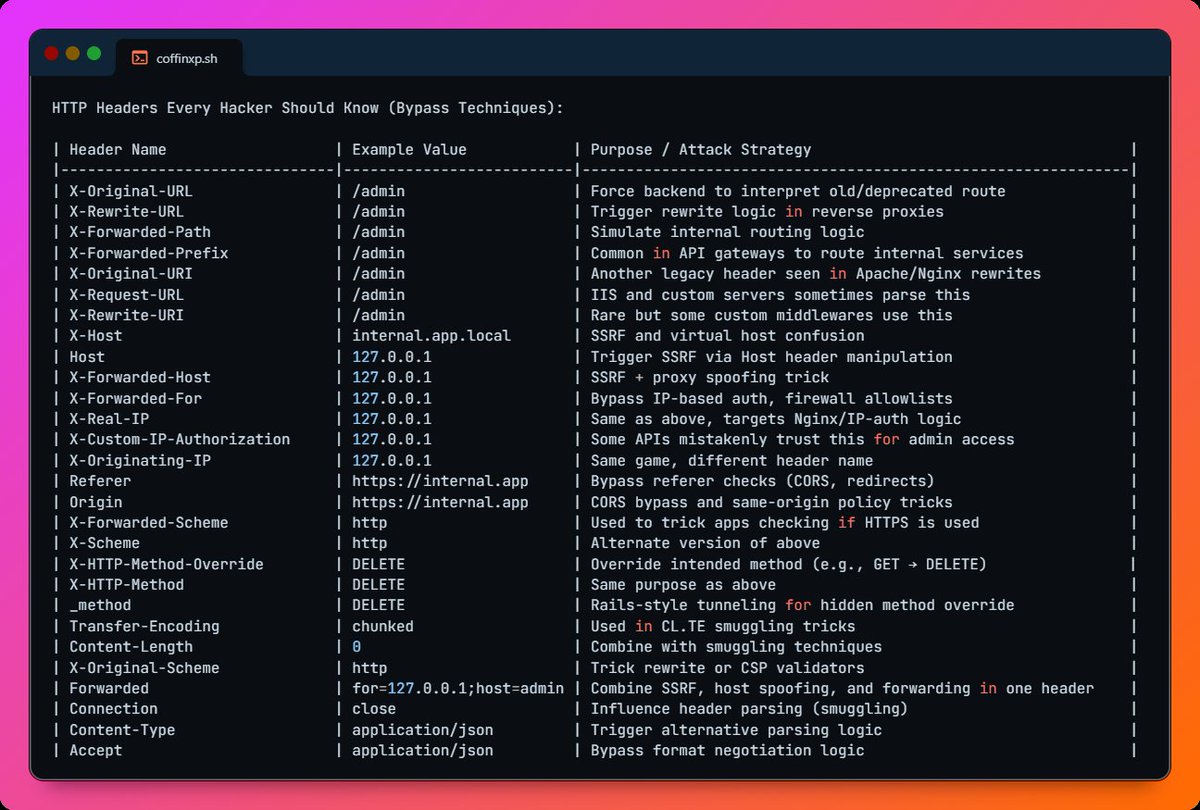Viewport: 1200px width, 810px height.
Task: Click the 'X-Rewrite-URL' header name
Action: 127,212
